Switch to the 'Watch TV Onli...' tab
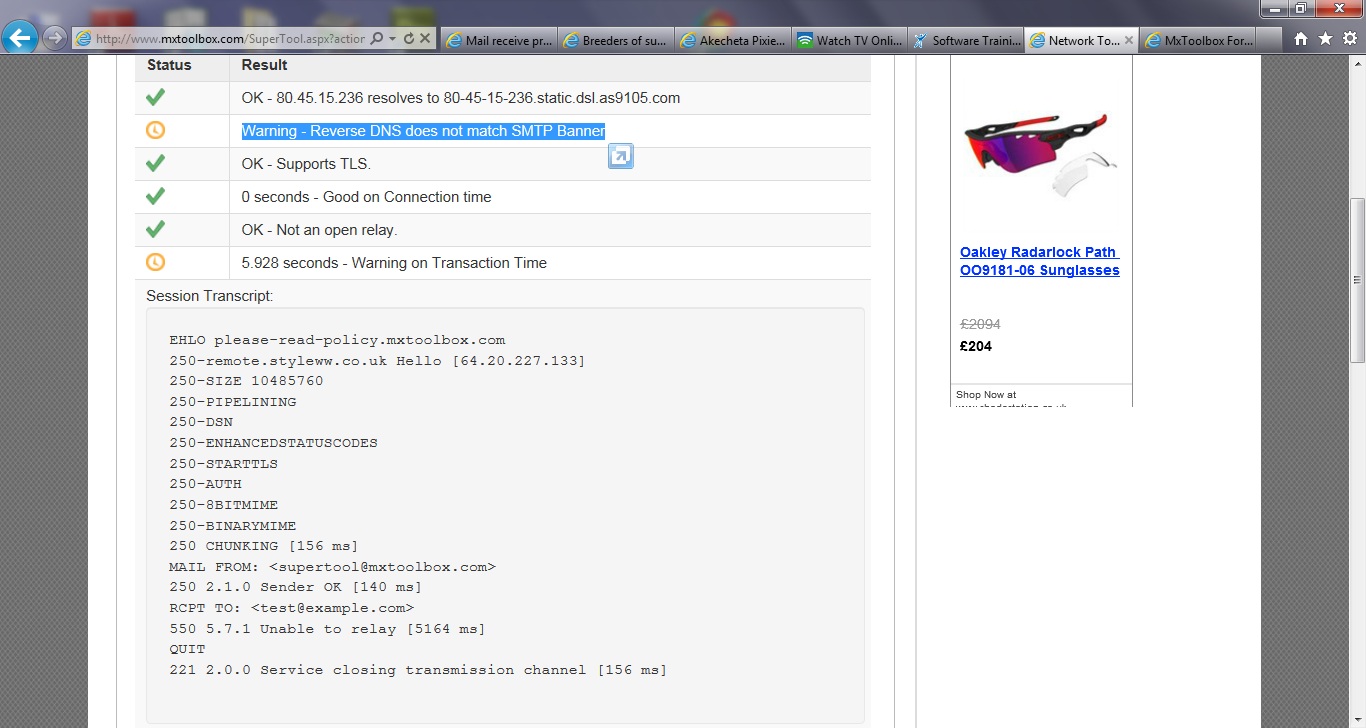Viewport: 1366px width, 728px height. (848, 40)
